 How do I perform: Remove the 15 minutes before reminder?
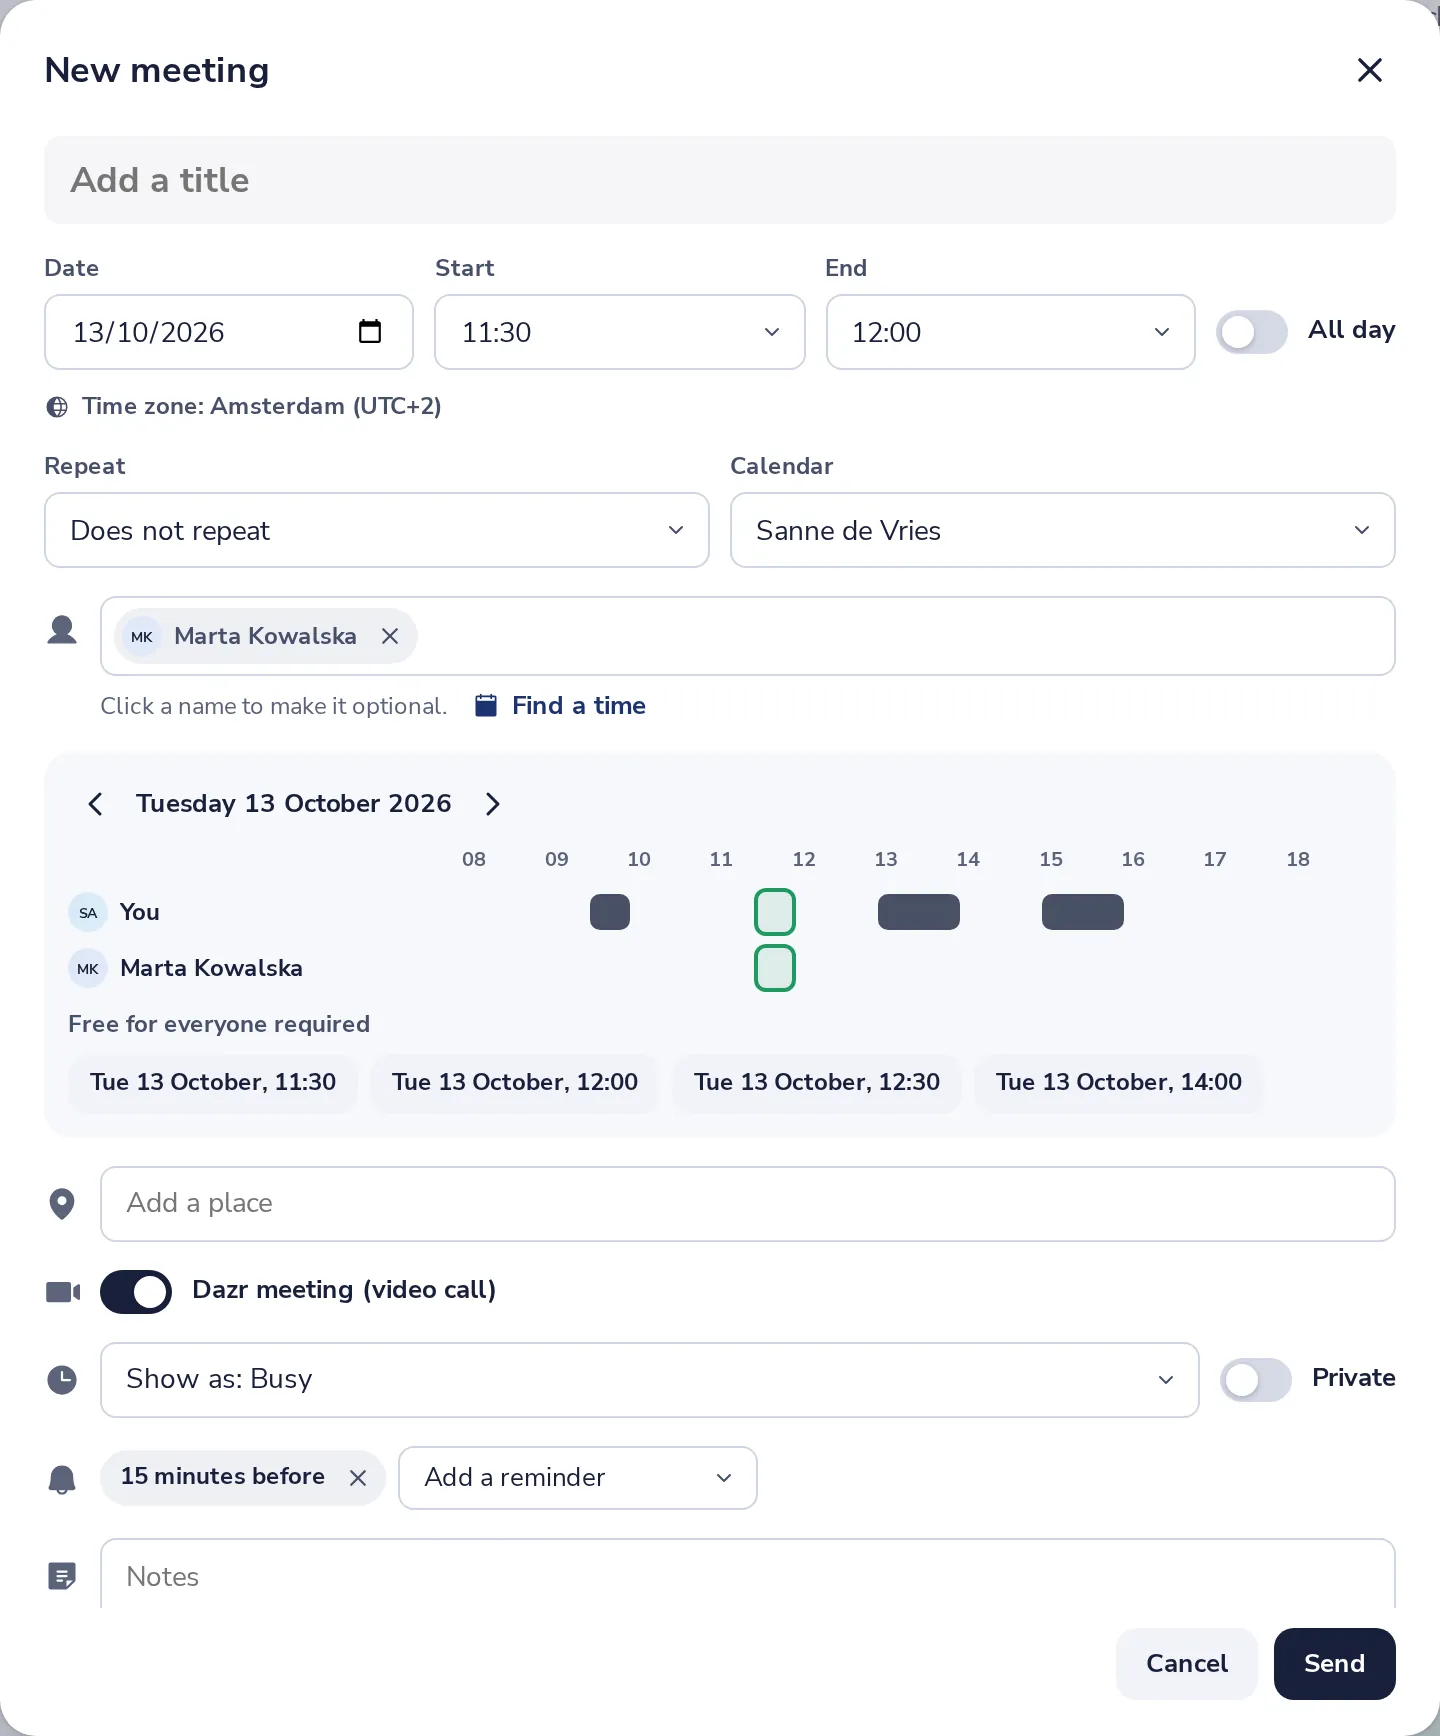coord(358,1478)
